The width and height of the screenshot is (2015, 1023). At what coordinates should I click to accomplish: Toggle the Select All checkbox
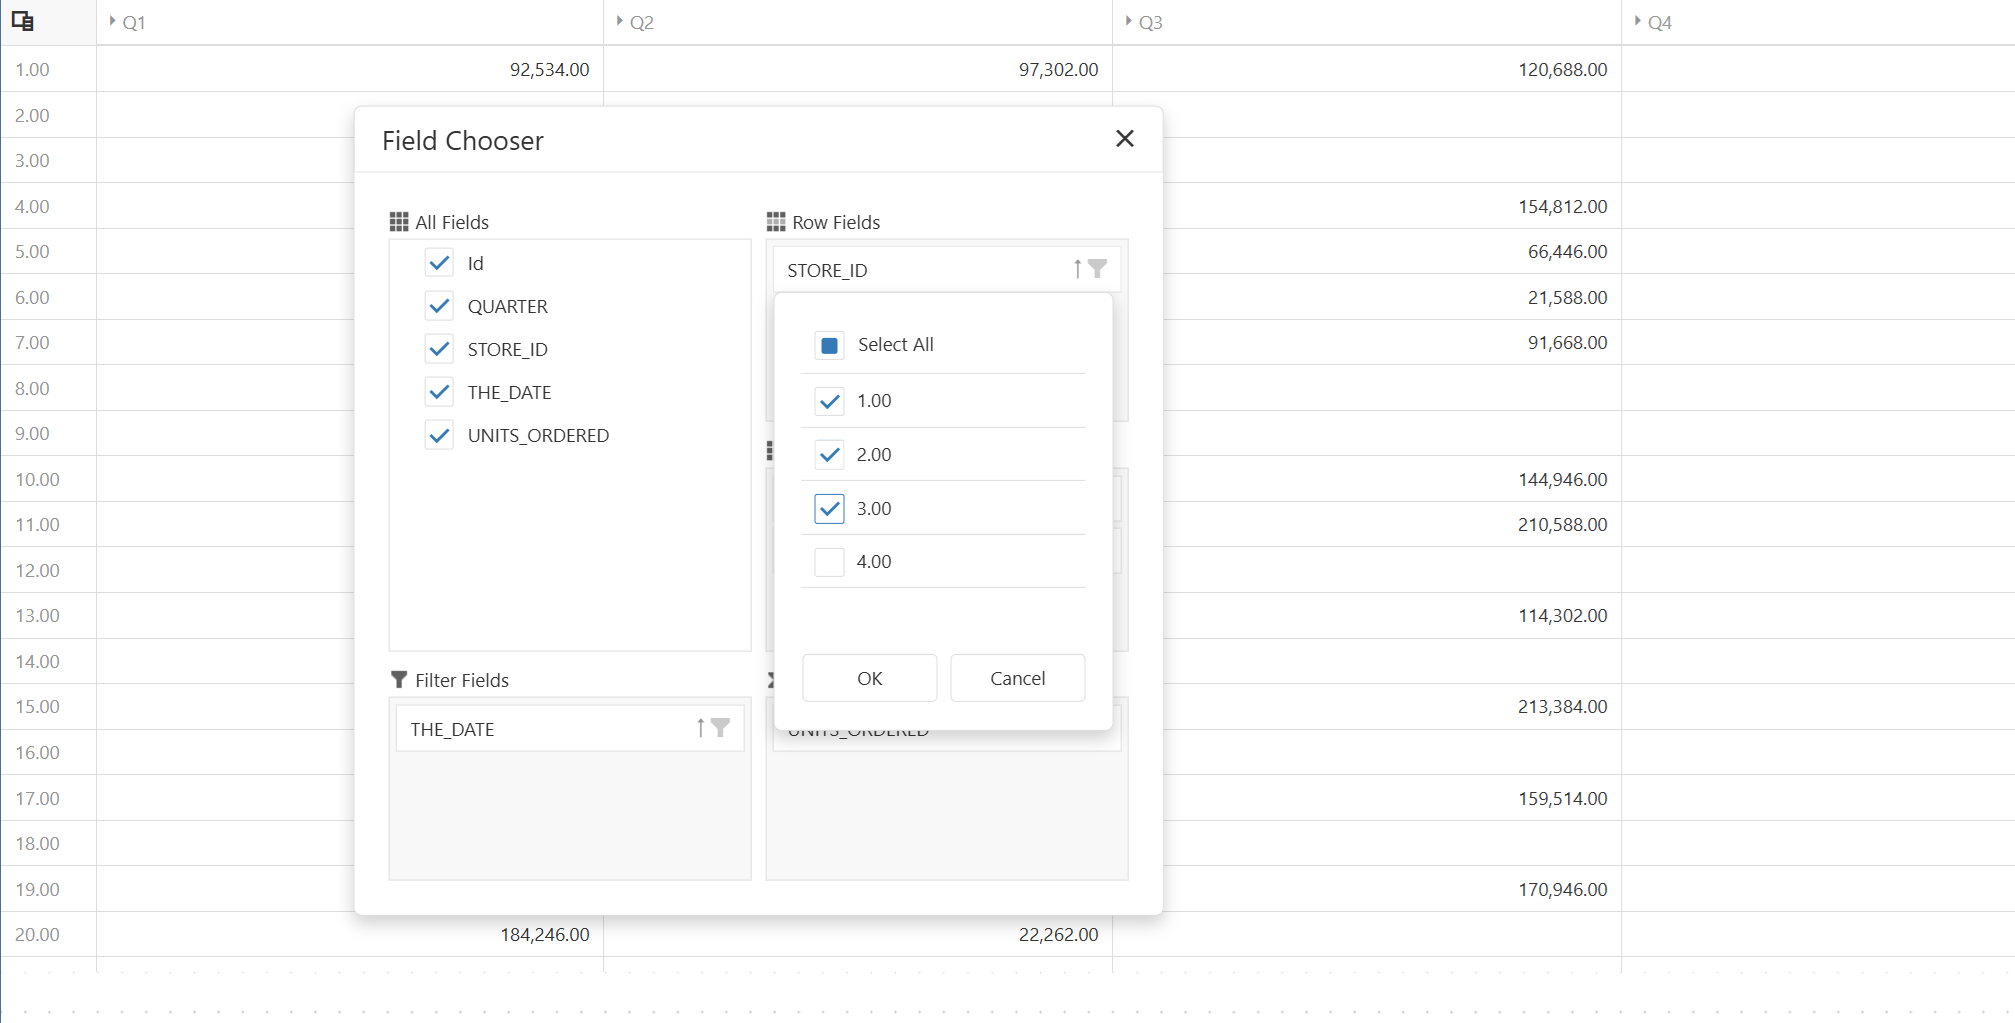(x=829, y=345)
